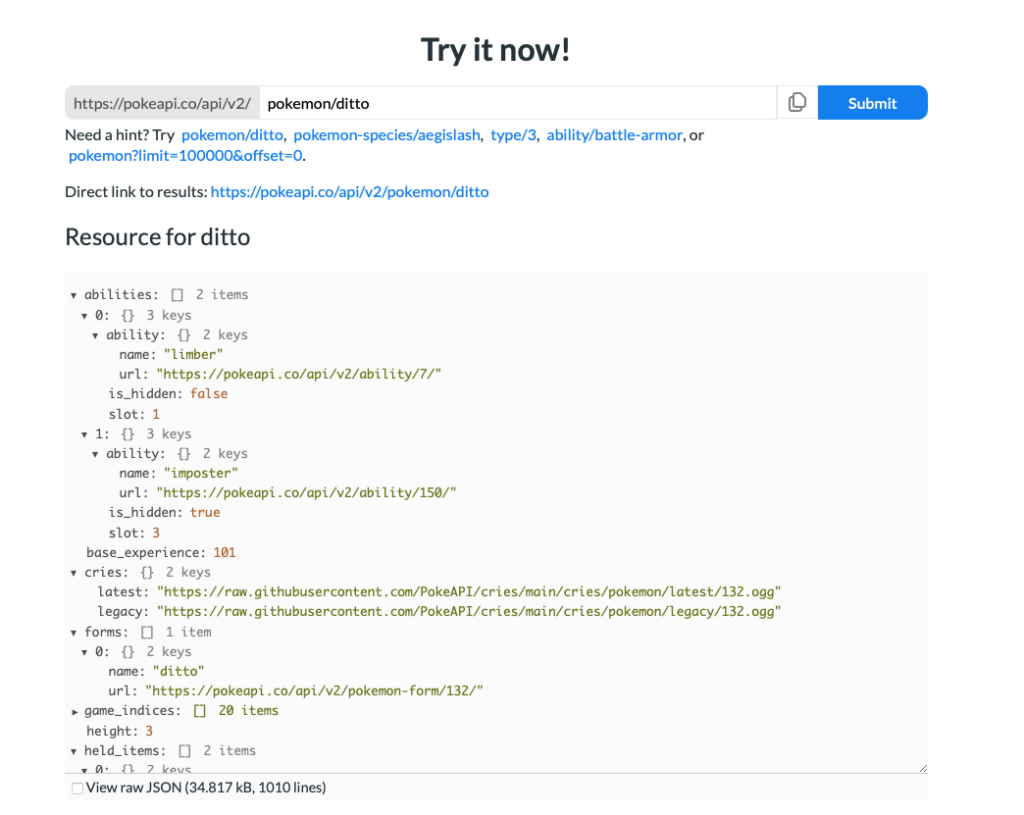Copy the API URL with the clipboard icon
Screen dimensions: 1024x815
point(797,103)
